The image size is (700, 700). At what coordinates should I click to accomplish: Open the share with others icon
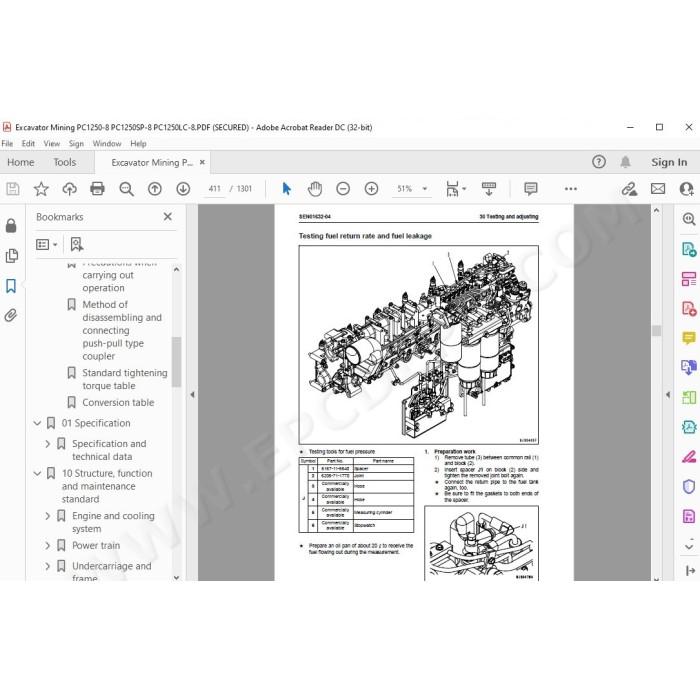[686, 189]
